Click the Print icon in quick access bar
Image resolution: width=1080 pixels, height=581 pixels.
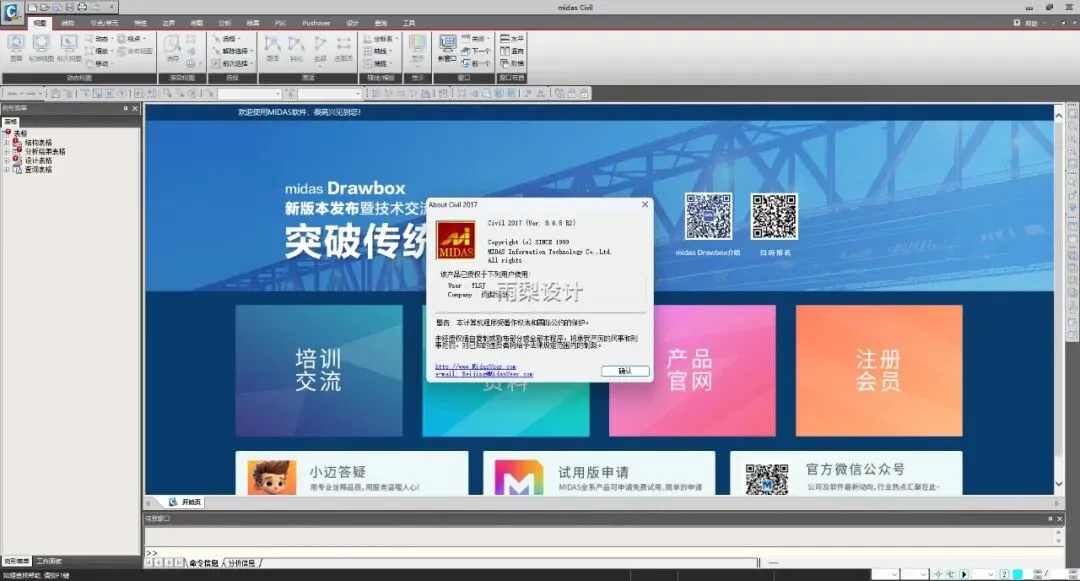81,7
